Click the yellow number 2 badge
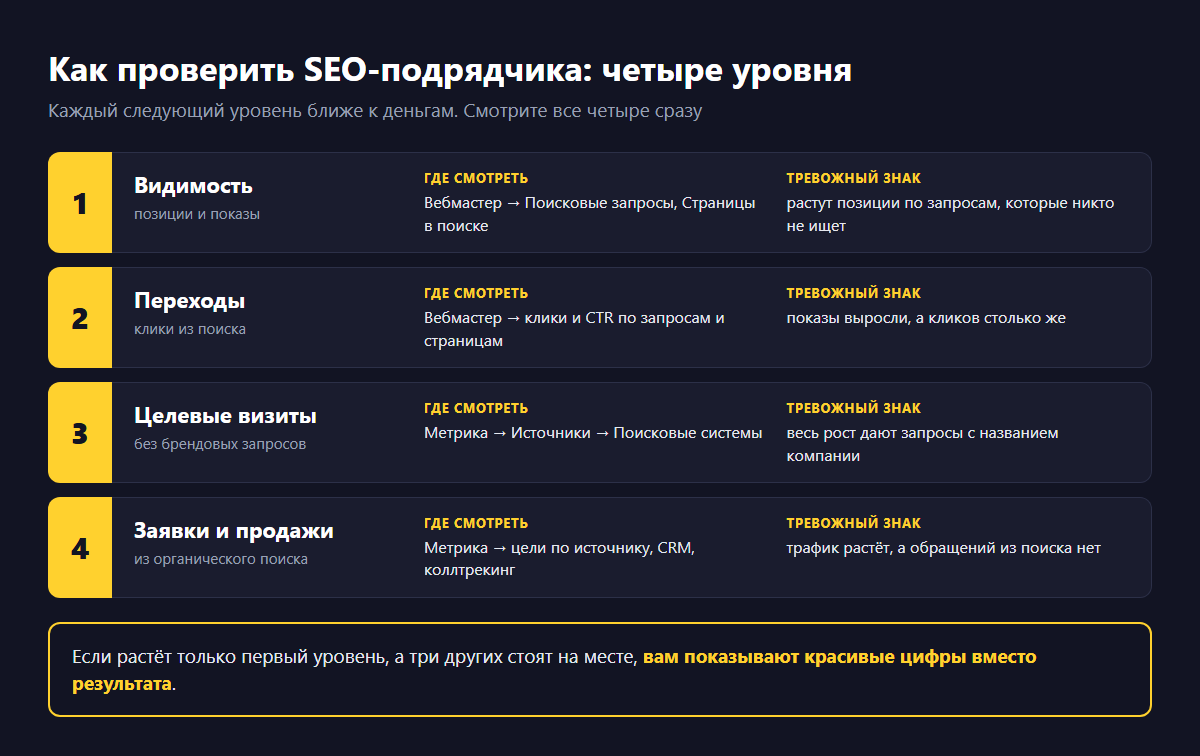Image resolution: width=1200 pixels, height=756 pixels. [x=80, y=318]
